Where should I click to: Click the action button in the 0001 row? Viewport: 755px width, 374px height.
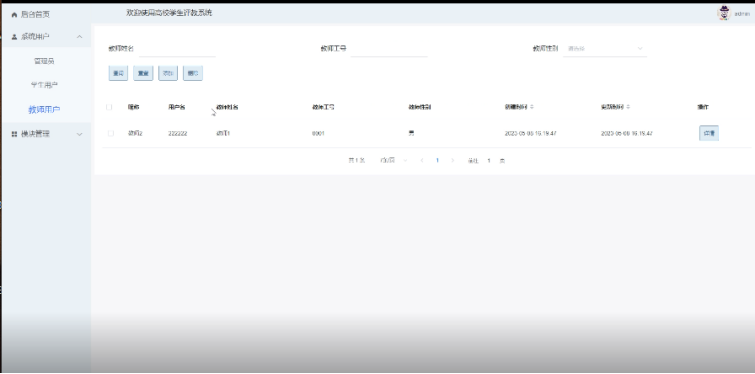tap(709, 133)
